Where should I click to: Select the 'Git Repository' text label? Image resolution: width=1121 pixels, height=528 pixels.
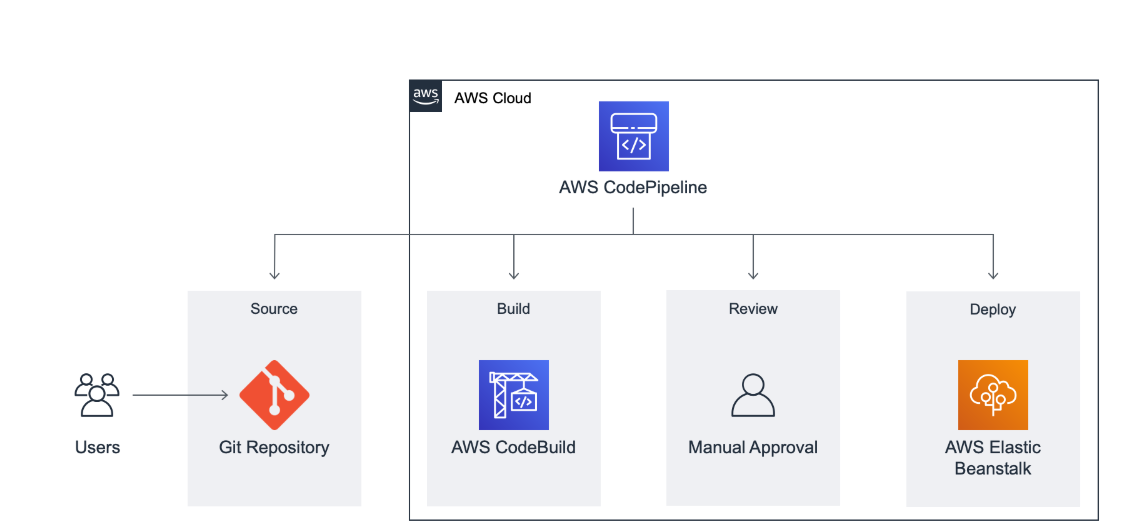274,448
